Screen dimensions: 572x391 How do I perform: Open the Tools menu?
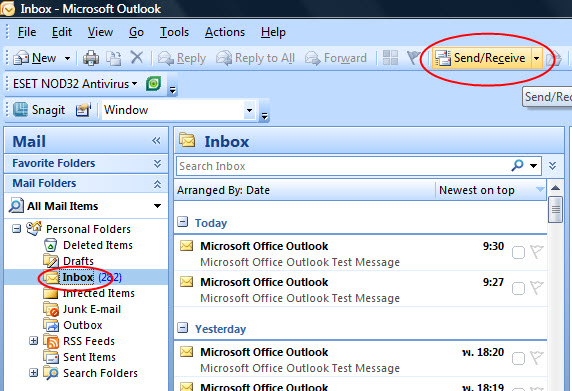tap(174, 32)
